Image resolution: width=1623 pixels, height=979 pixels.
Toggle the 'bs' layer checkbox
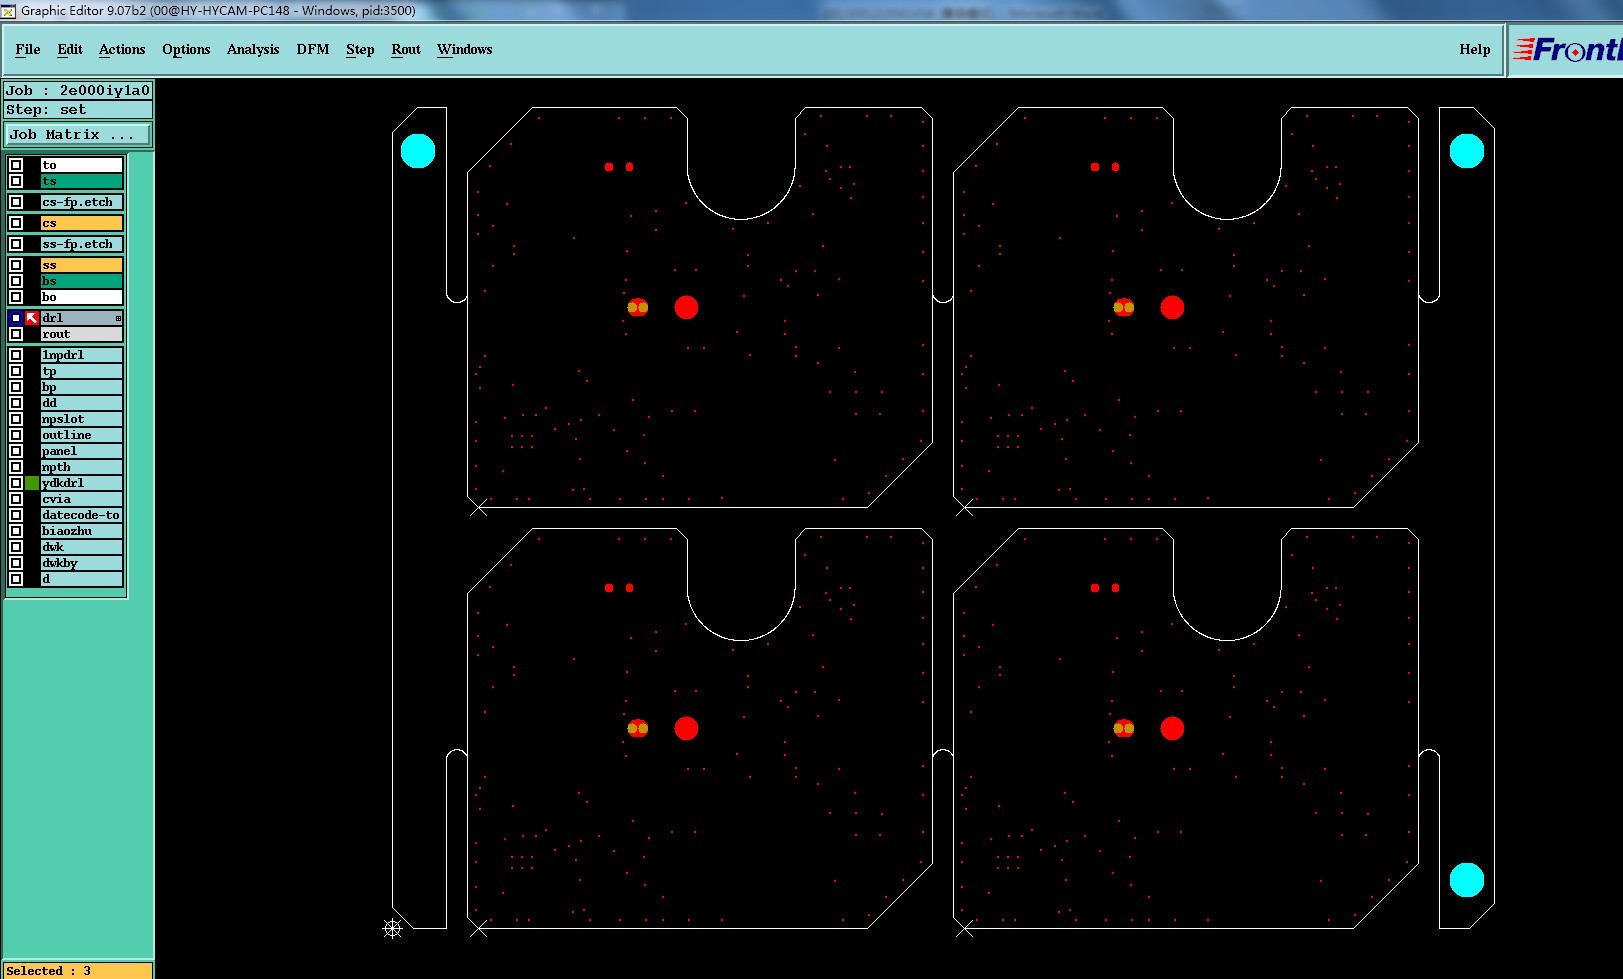tap(16, 281)
